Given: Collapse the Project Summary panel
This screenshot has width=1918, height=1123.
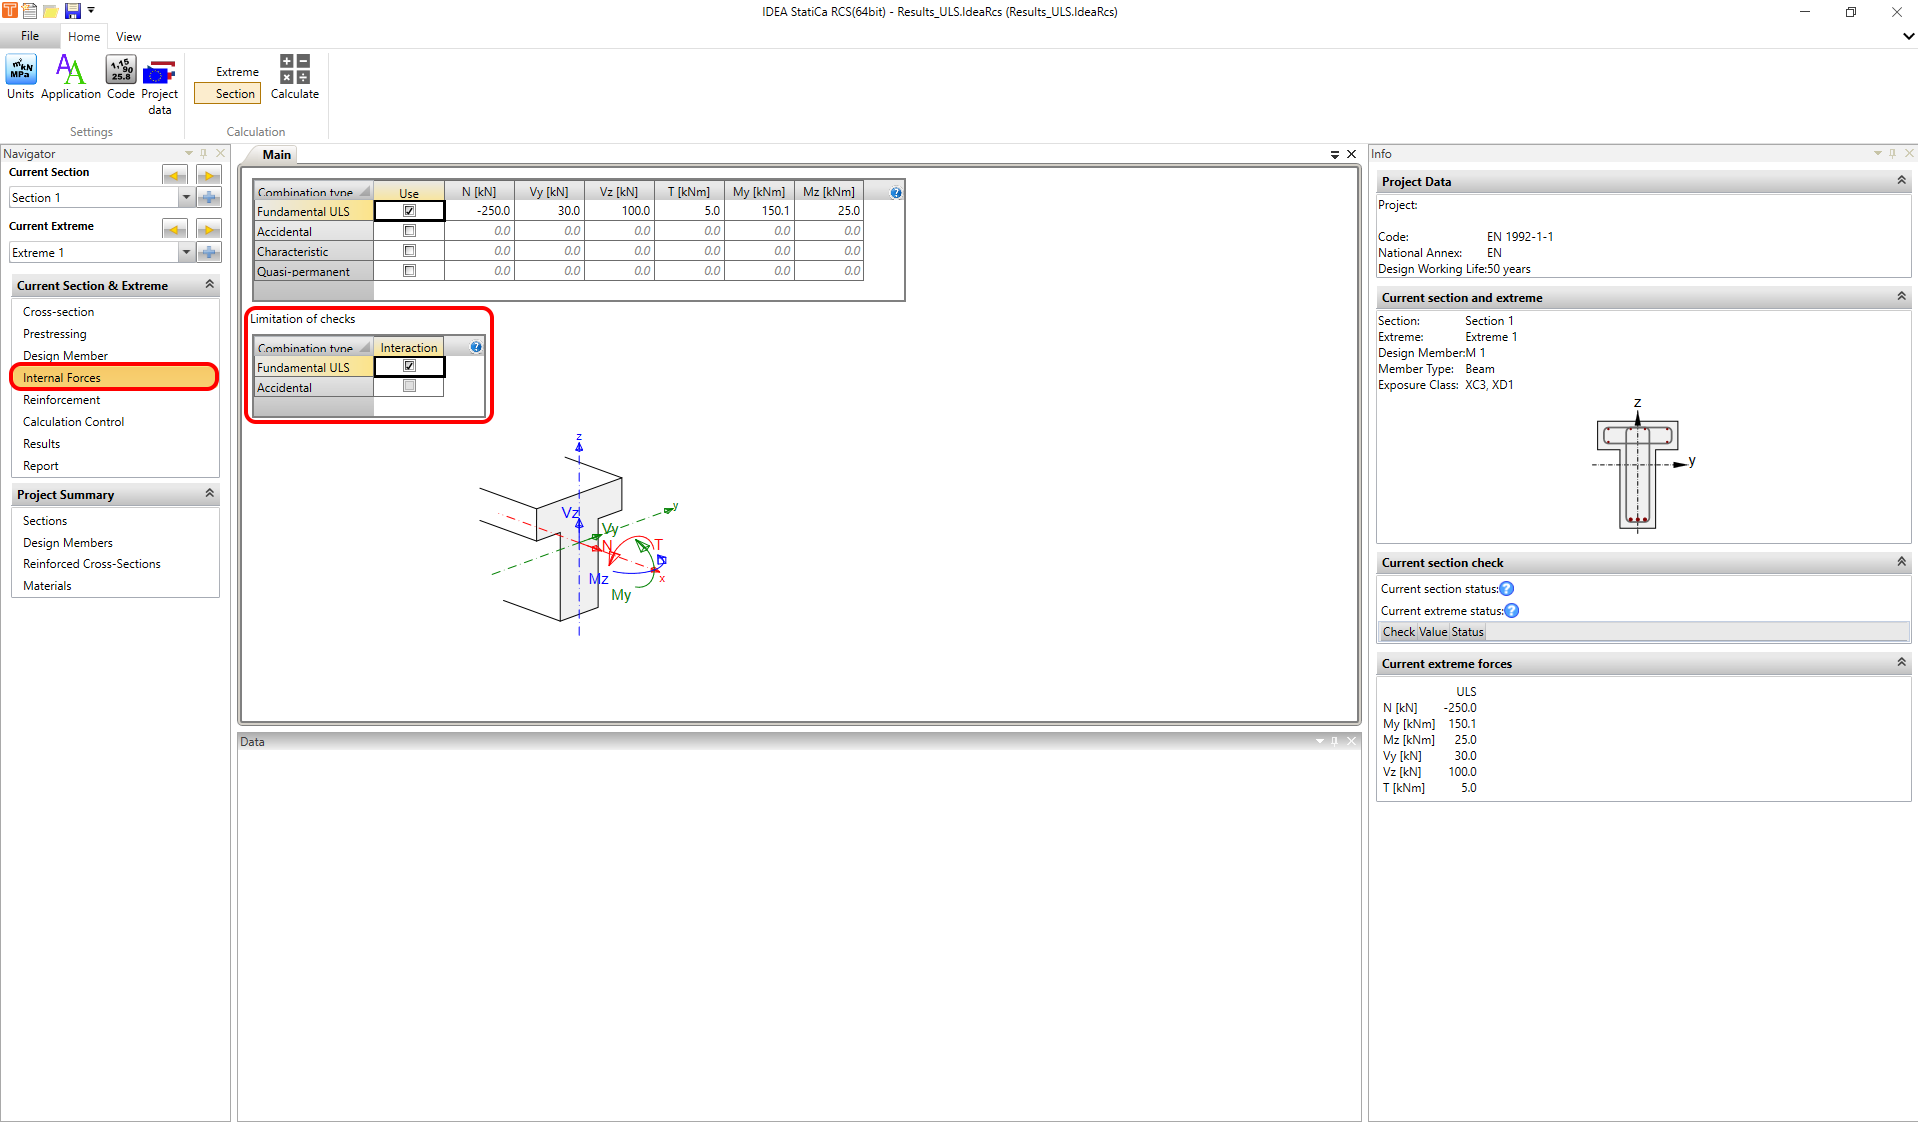Looking at the screenshot, I should pyautogui.click(x=209, y=493).
